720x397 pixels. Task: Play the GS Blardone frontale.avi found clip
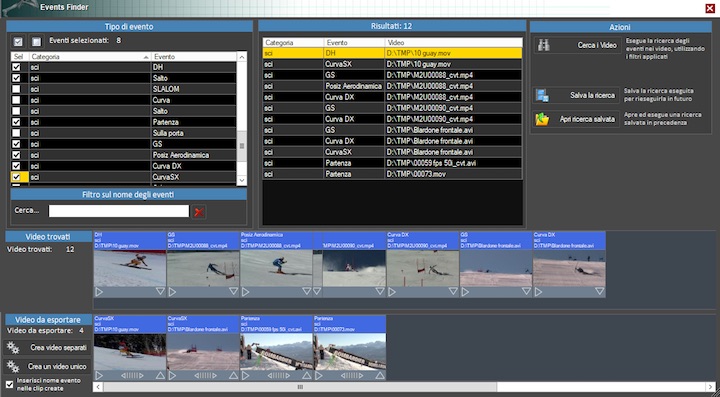pos(465,291)
